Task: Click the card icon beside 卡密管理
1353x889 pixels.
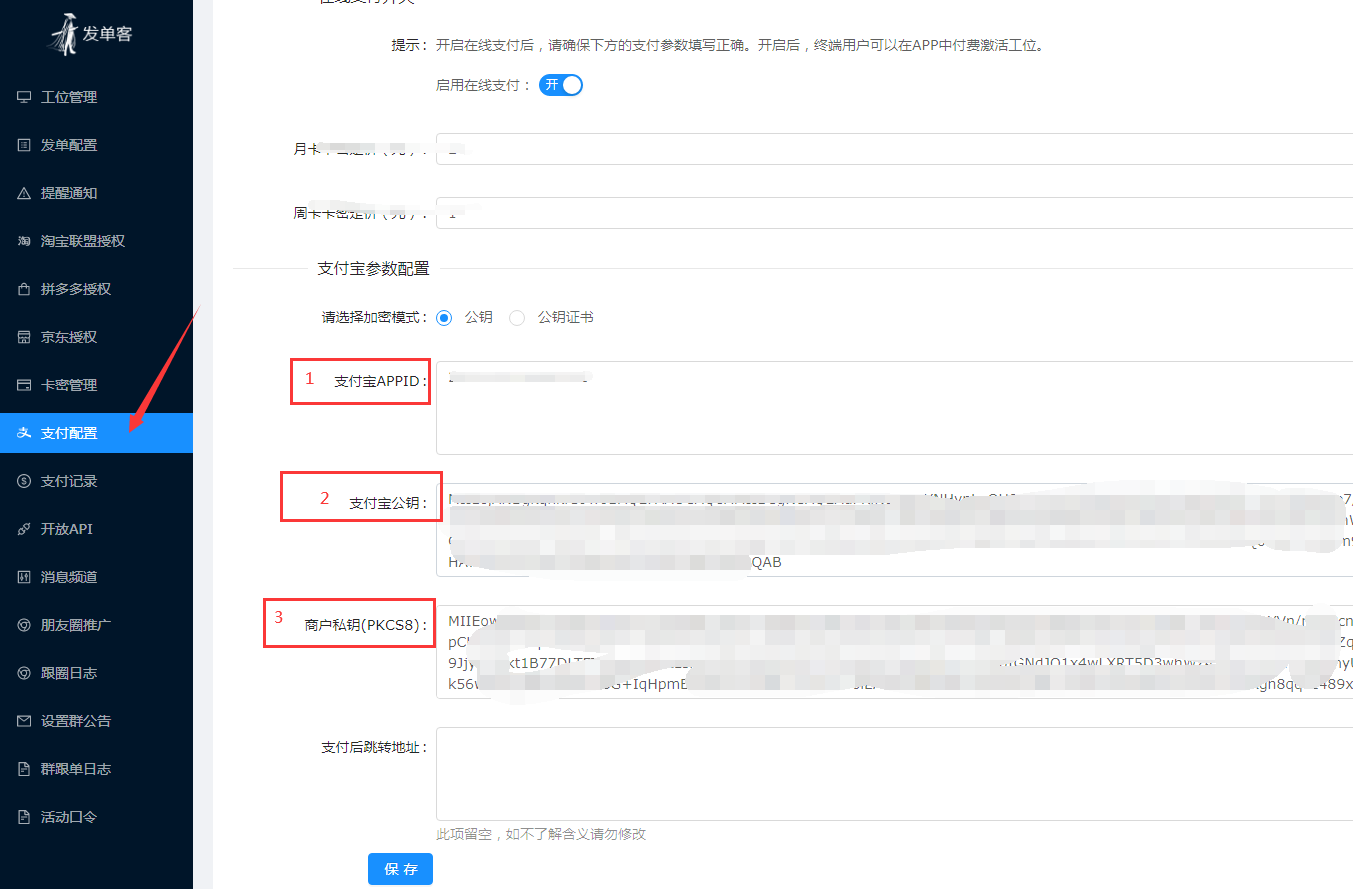Action: click(x=24, y=385)
